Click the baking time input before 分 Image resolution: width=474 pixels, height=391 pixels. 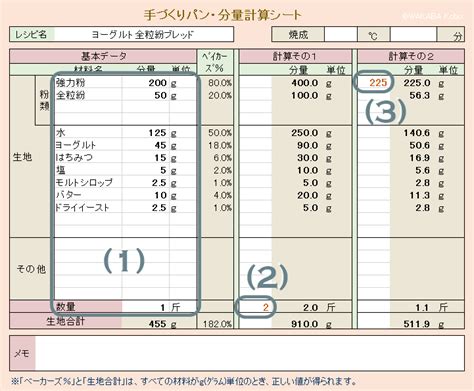pyautogui.click(x=413, y=35)
